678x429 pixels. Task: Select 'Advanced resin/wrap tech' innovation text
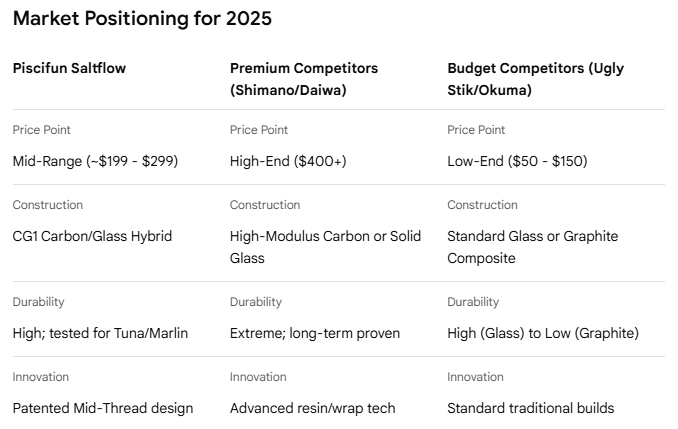click(x=312, y=408)
